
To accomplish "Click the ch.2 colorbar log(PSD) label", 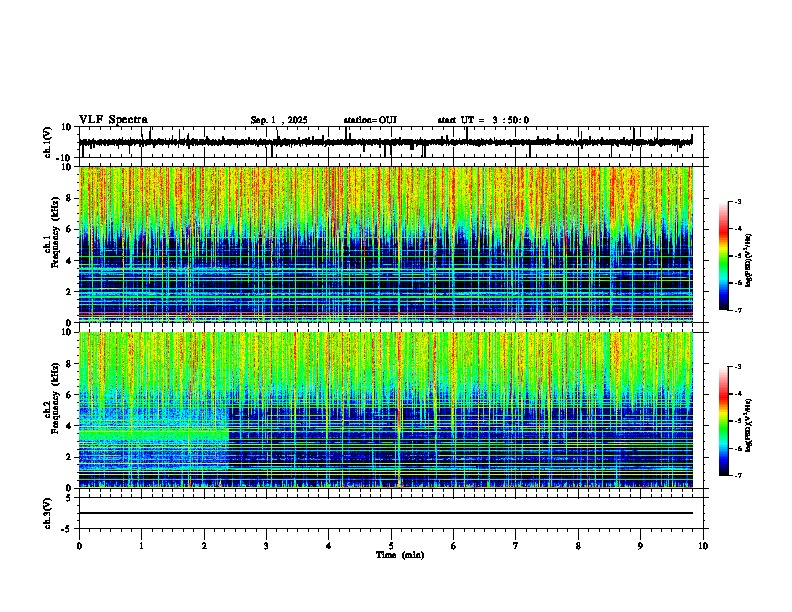I will tap(749, 425).
